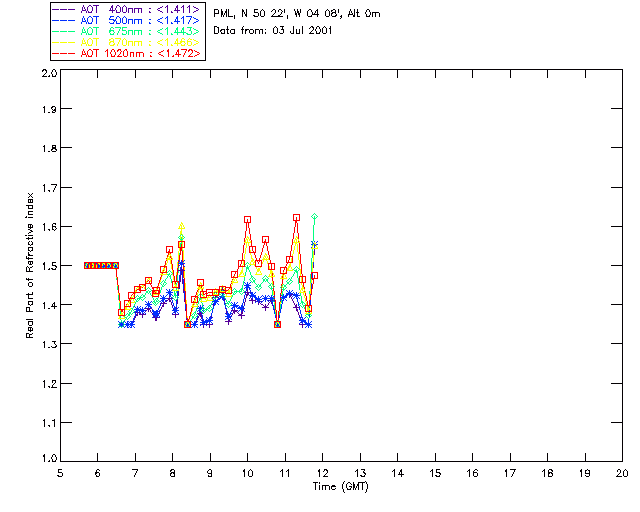Viewport: 640px width, 512px height.
Task: Click the 17 x-axis tick label
Action: (510, 473)
